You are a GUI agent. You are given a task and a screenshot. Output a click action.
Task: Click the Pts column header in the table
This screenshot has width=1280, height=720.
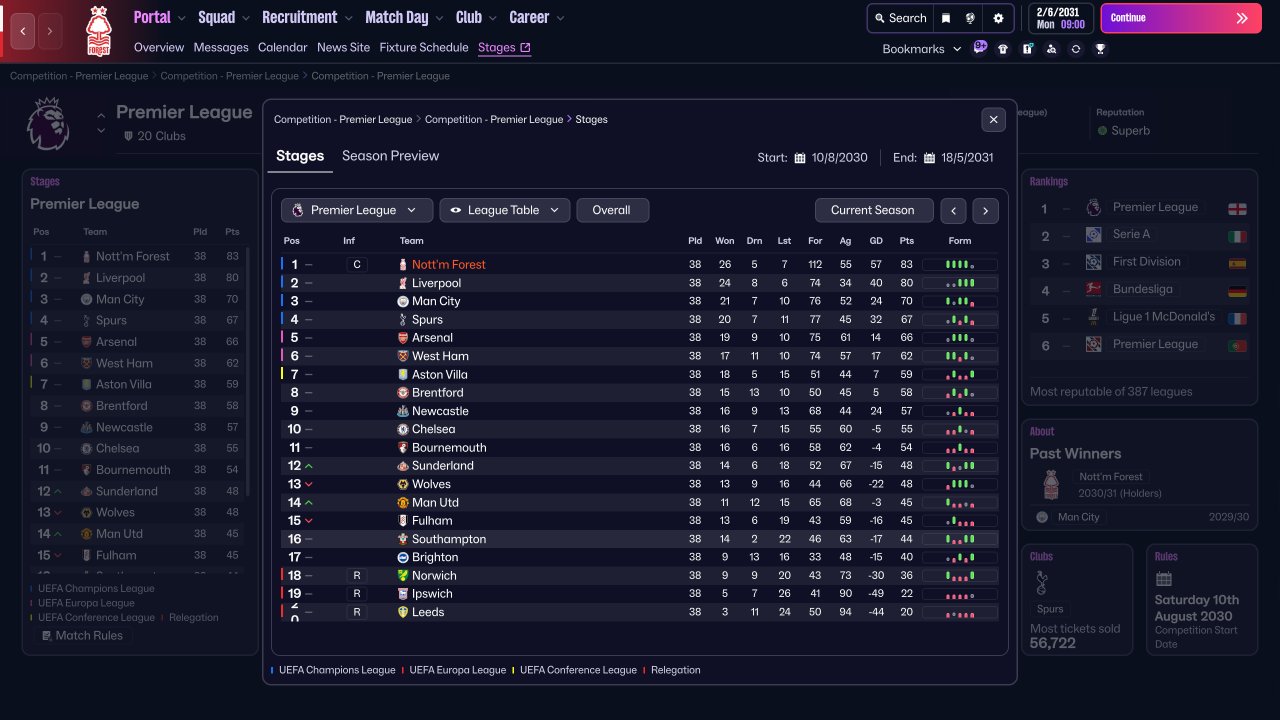point(906,241)
